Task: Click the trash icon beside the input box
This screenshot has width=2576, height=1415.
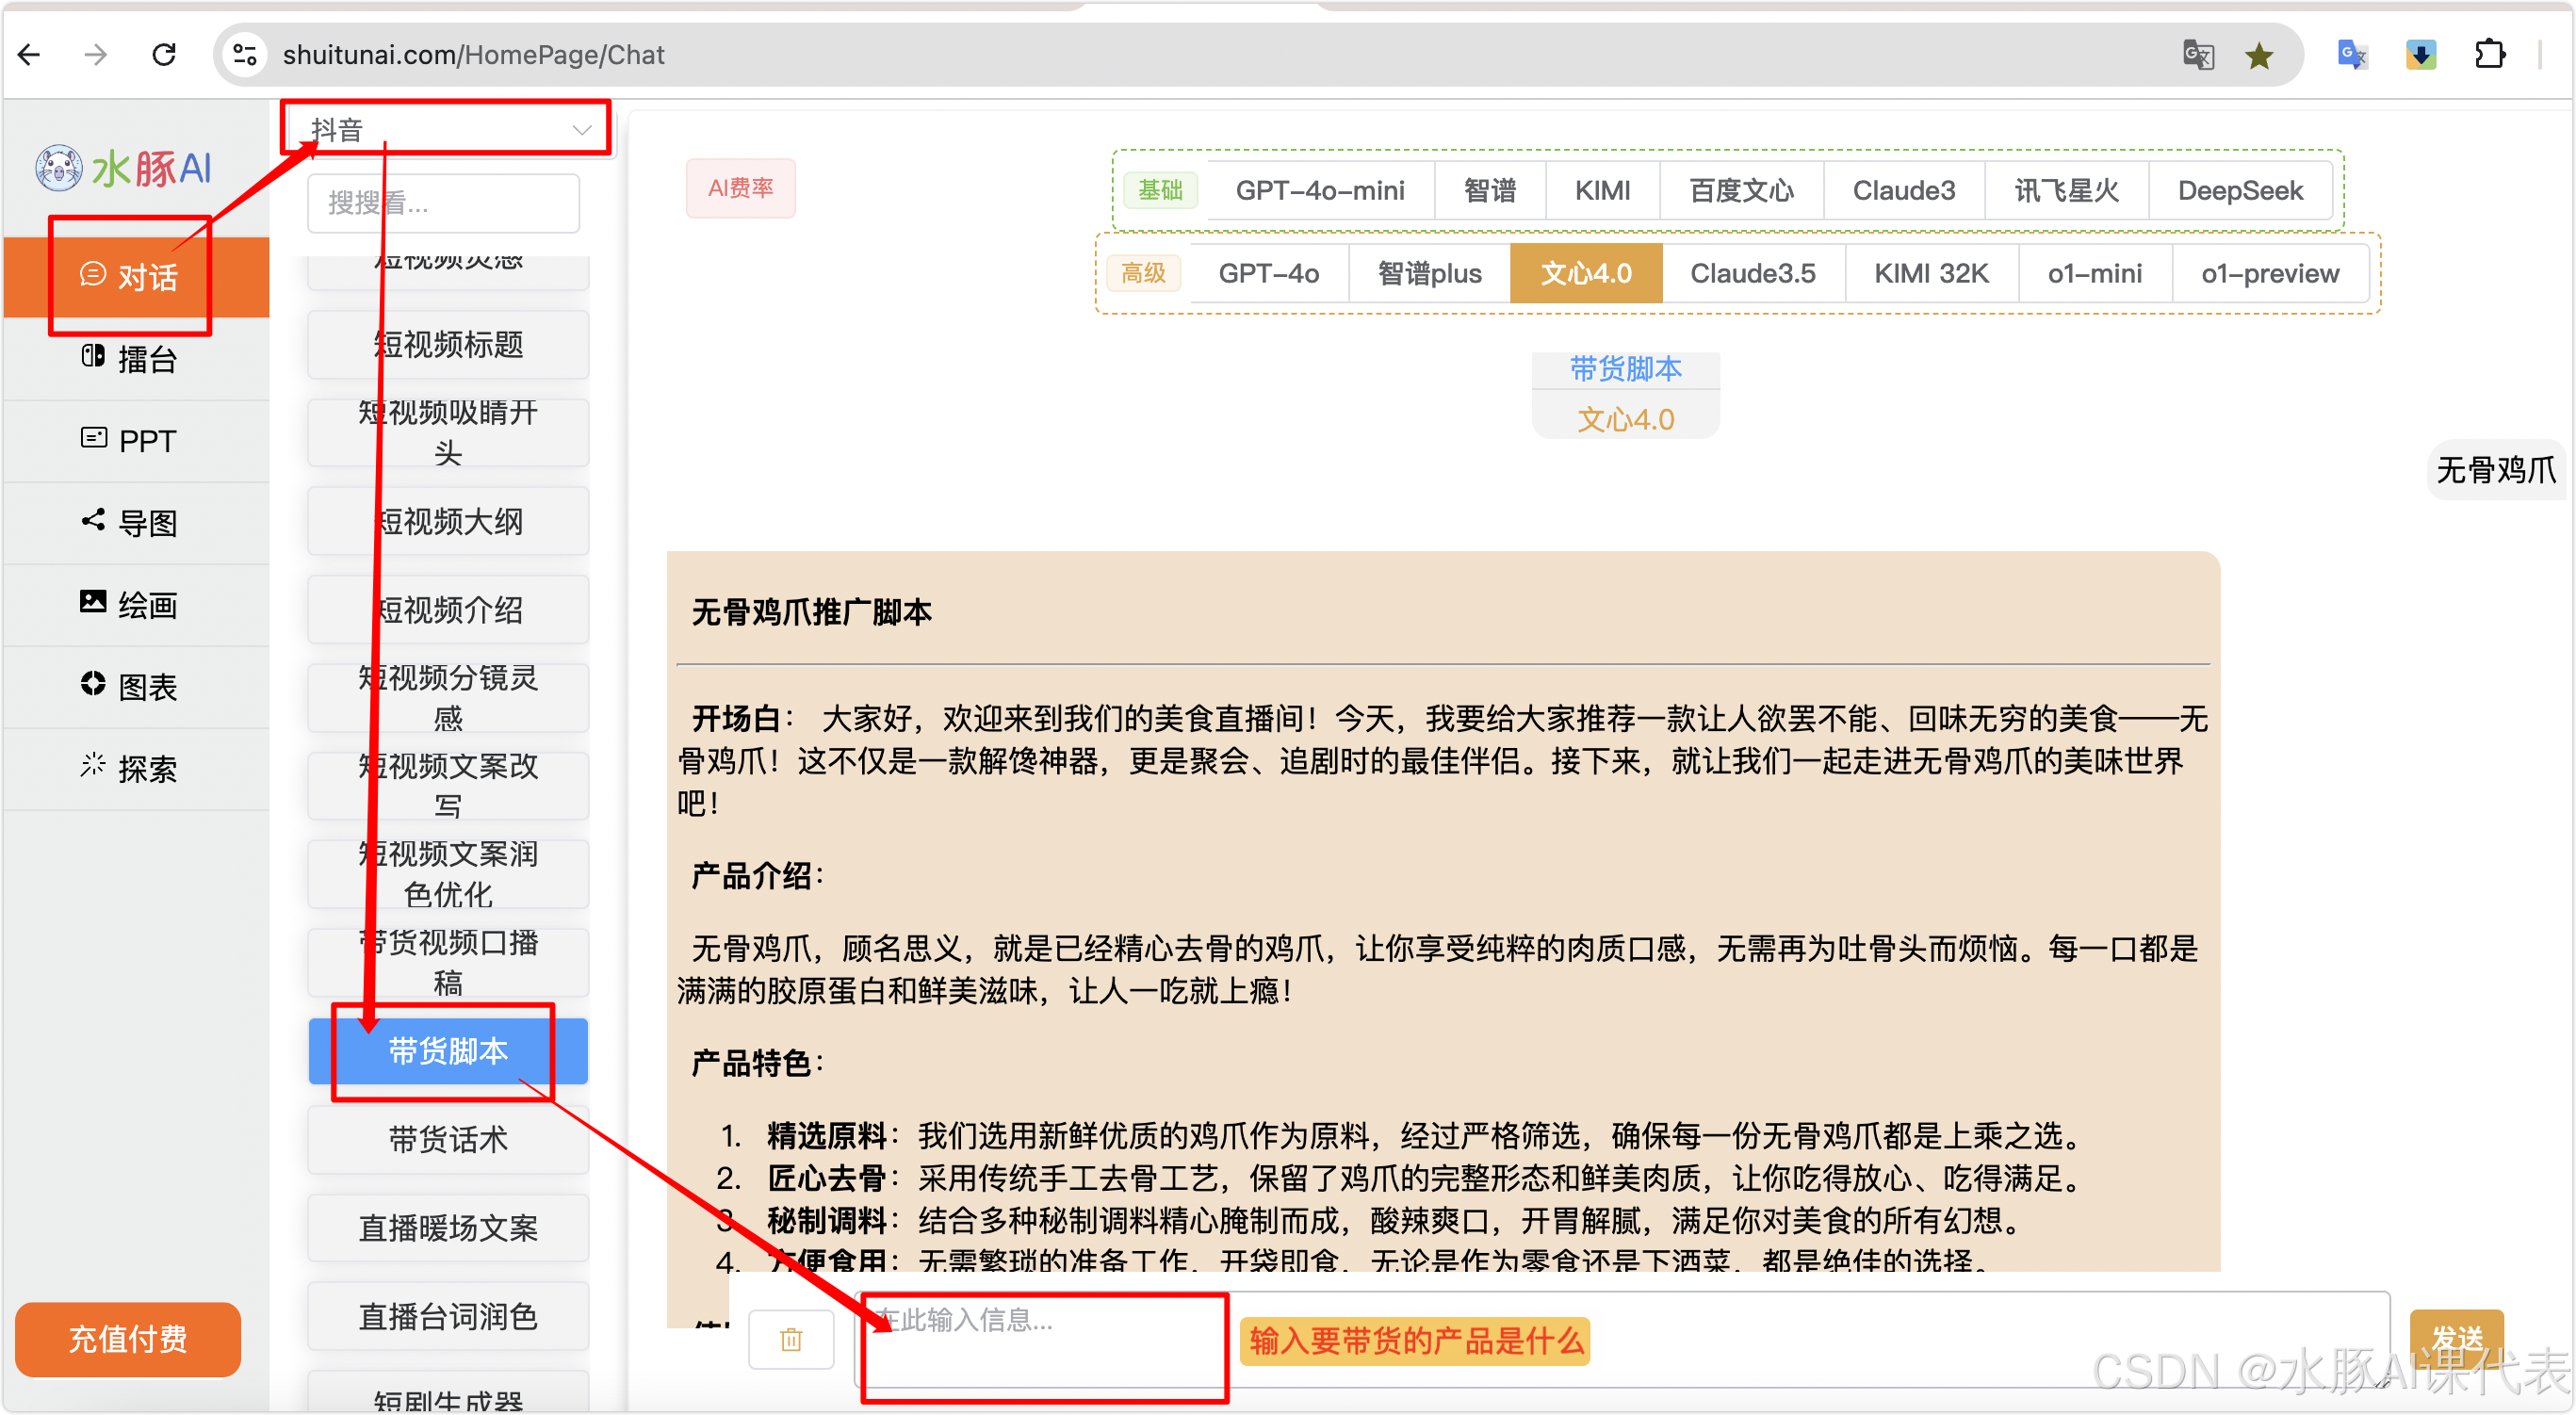Action: pos(791,1339)
